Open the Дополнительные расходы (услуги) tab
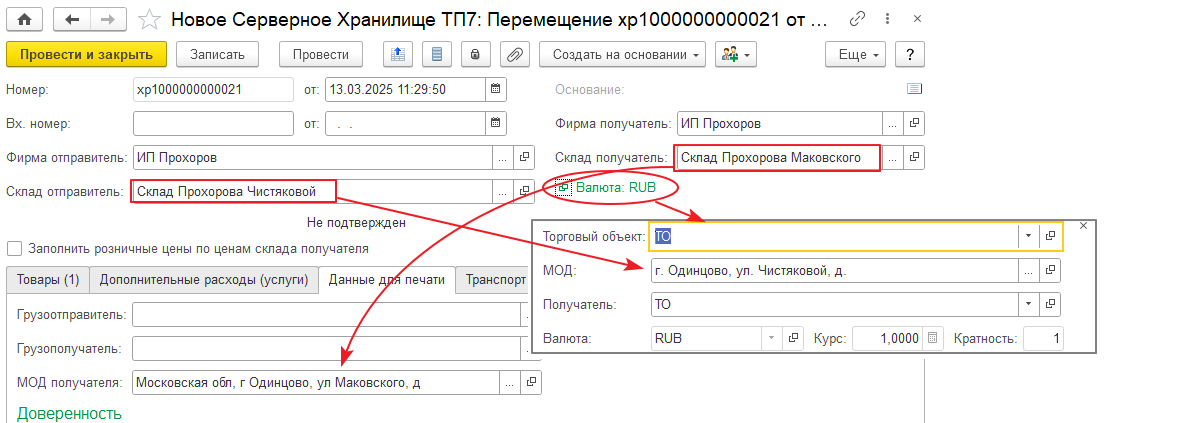Viewport: 1179px width, 423px height. (x=204, y=280)
